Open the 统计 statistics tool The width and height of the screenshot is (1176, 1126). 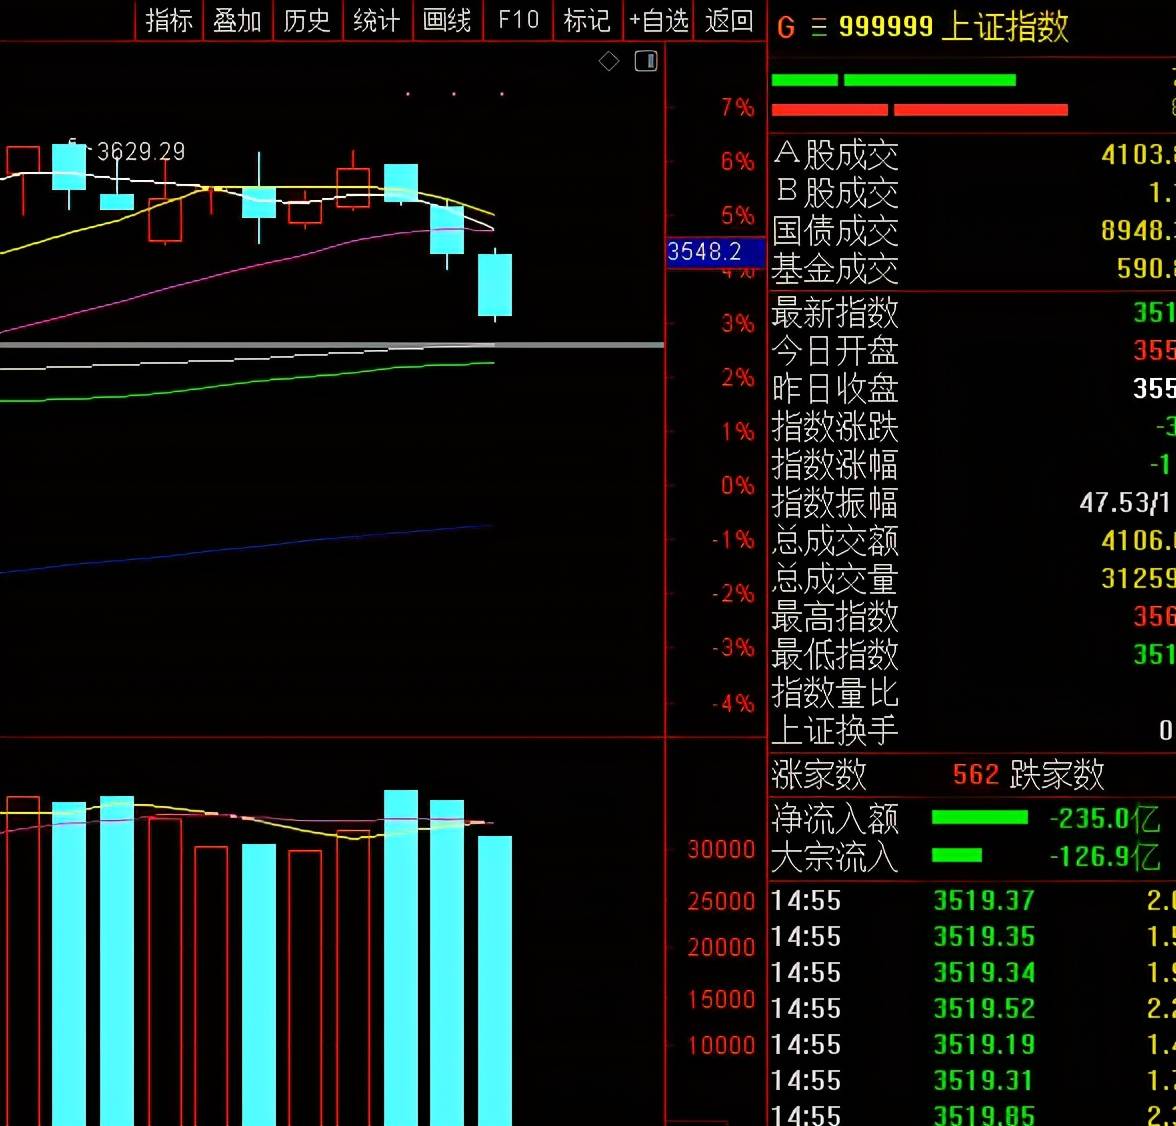(x=376, y=20)
